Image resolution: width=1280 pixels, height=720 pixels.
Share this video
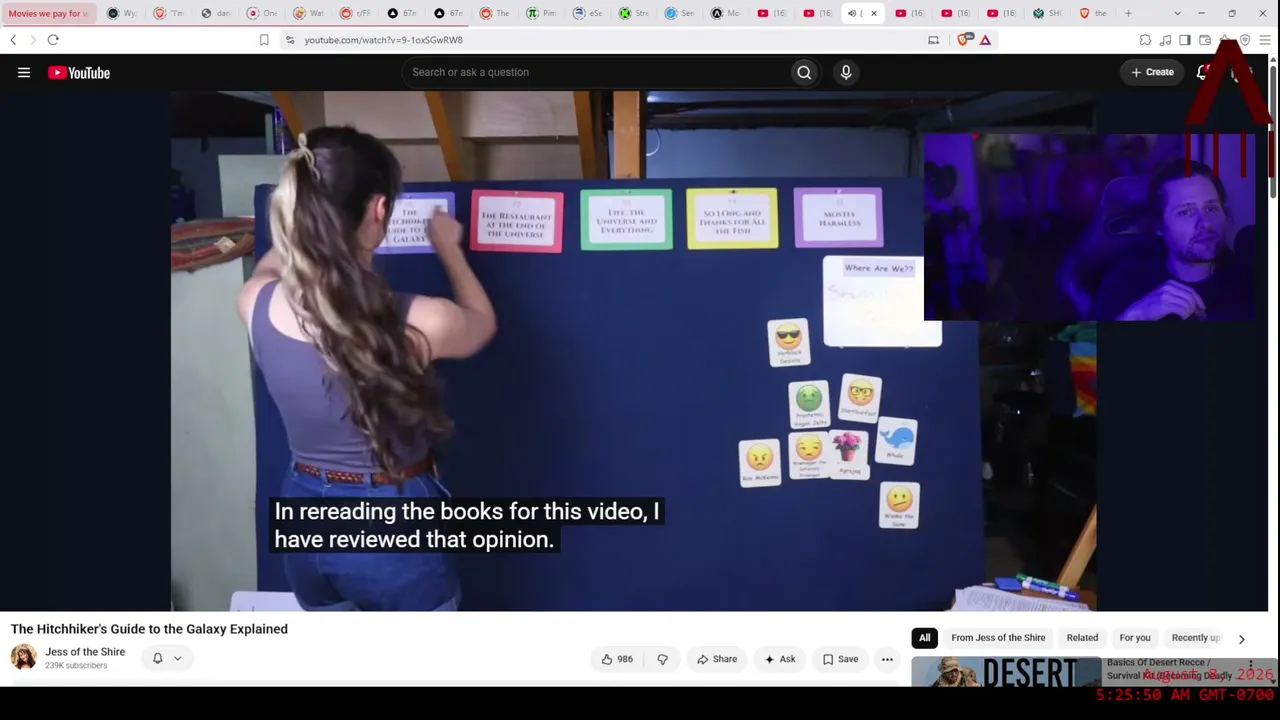pyautogui.click(x=717, y=659)
